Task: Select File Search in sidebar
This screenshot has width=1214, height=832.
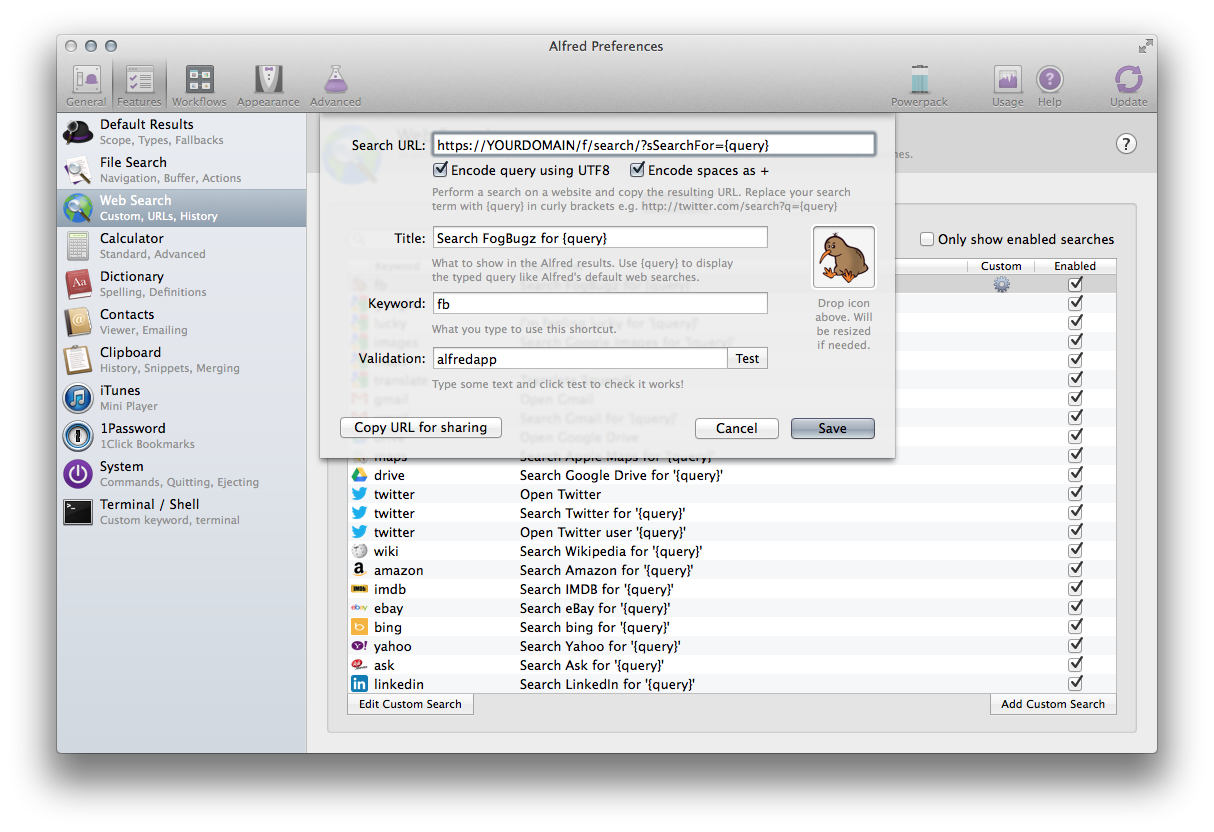Action: click(x=181, y=170)
